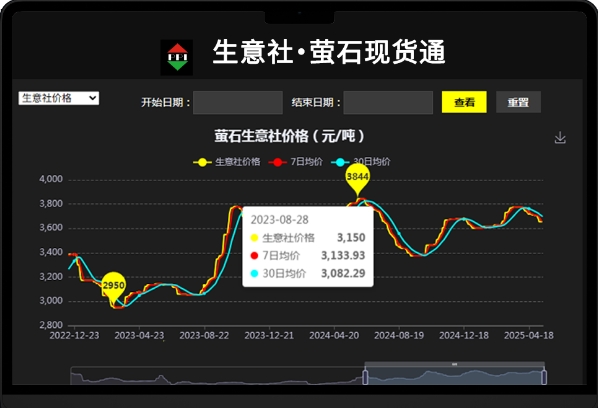598x408 pixels.
Task: Click the 2024-12-18 axis date label
Action: pos(464,336)
